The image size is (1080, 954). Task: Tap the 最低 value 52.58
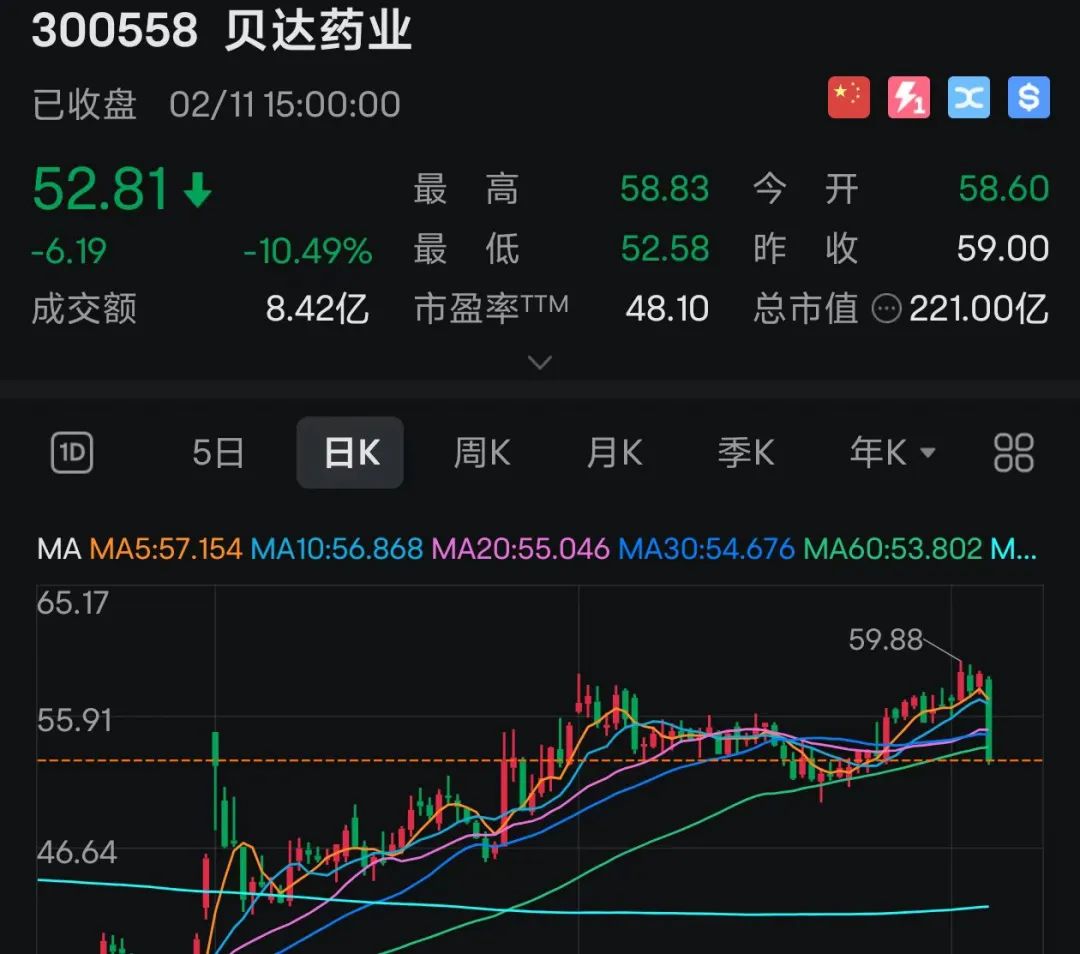pos(664,248)
